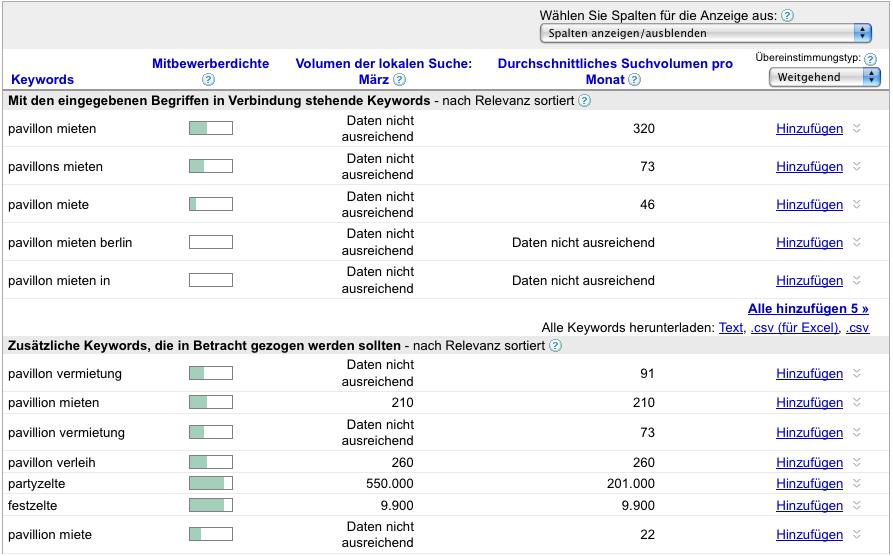Click Hinzufügen for pavillons mieten
893x556 pixels.
(x=809, y=166)
